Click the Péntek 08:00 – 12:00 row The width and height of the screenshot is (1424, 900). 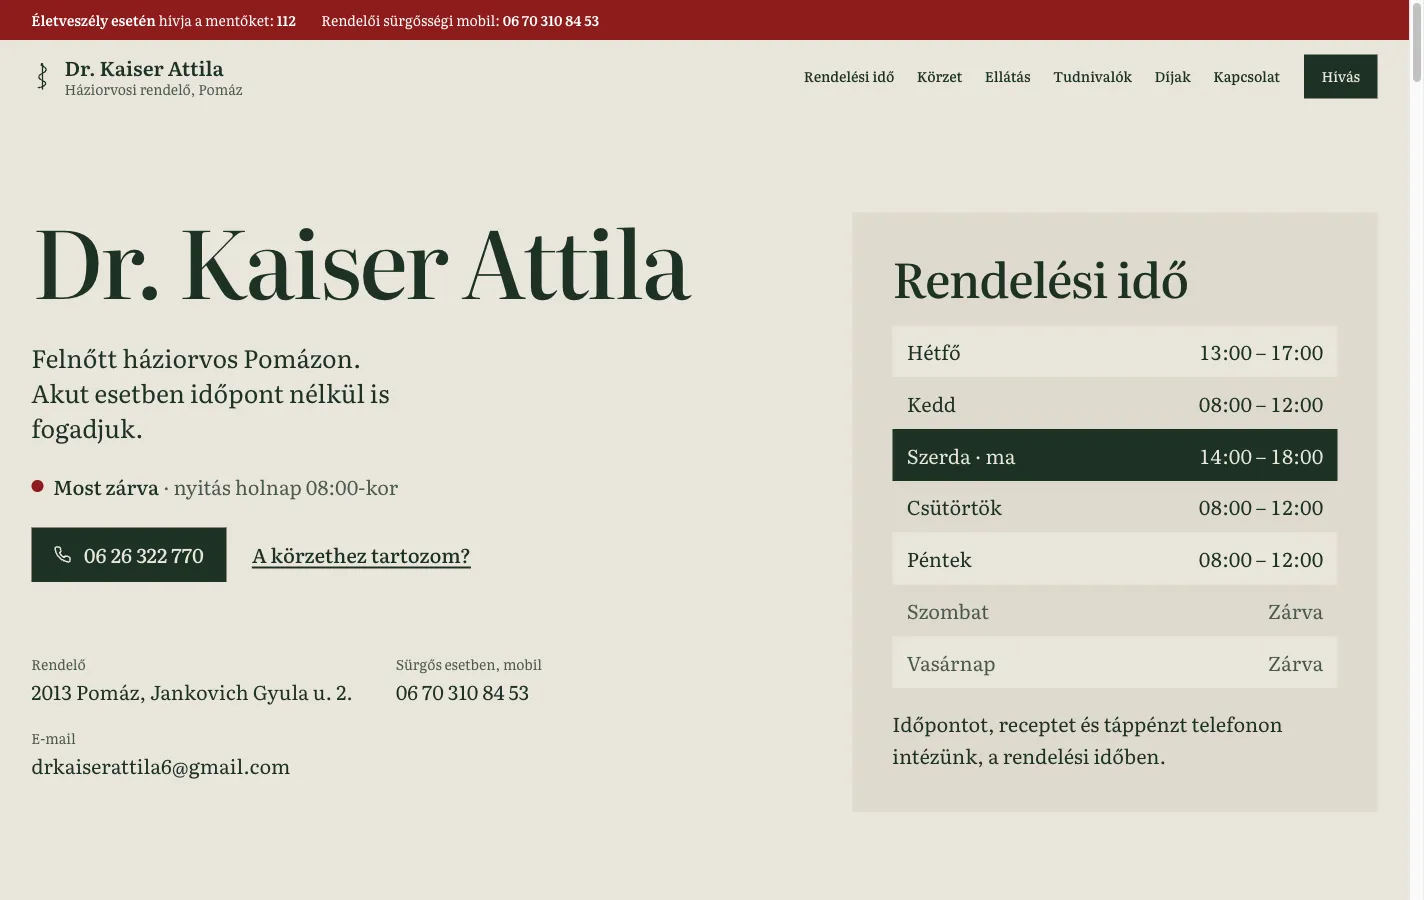pos(1114,560)
